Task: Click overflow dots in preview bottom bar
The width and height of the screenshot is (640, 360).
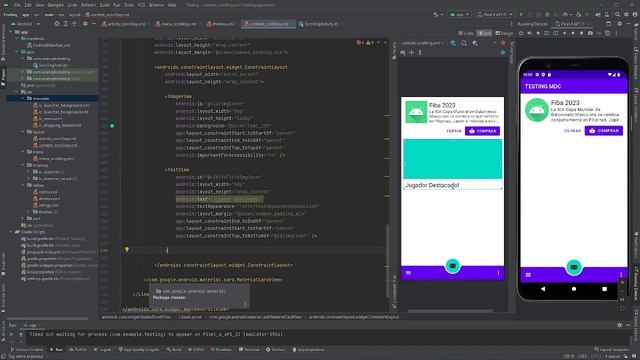Action: pos(498,273)
